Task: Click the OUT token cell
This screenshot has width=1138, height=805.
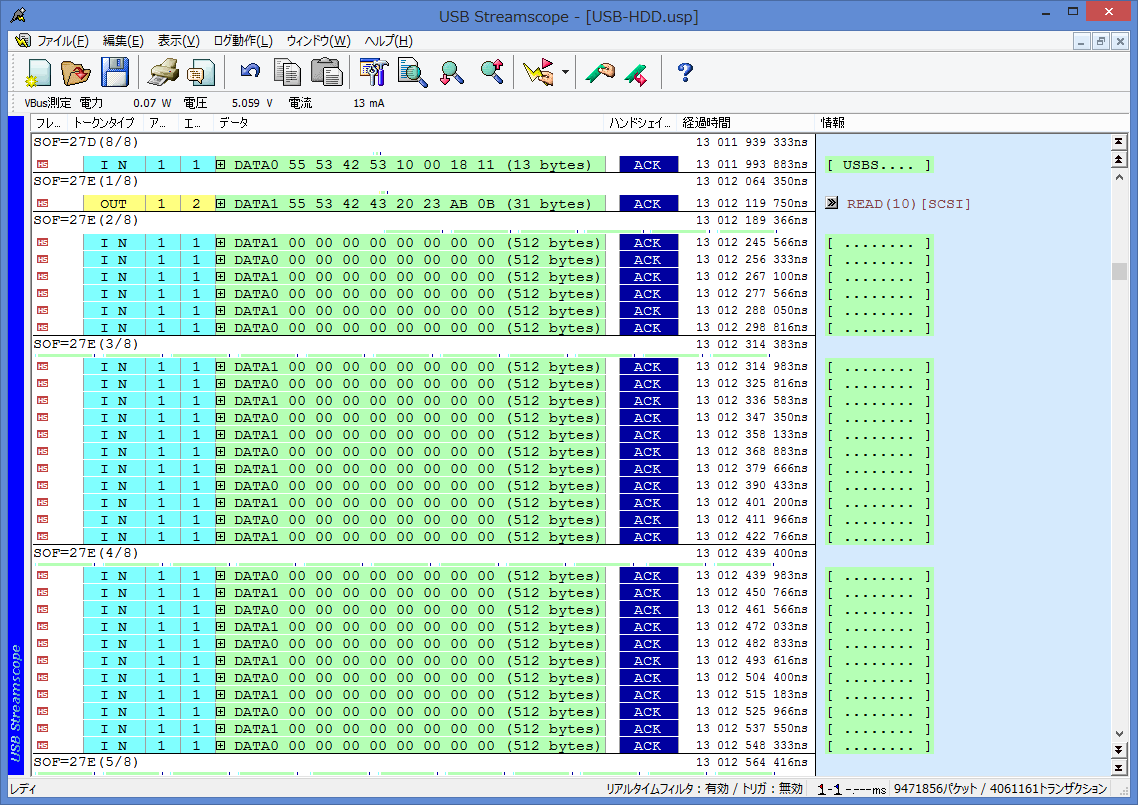Action: [x=114, y=204]
